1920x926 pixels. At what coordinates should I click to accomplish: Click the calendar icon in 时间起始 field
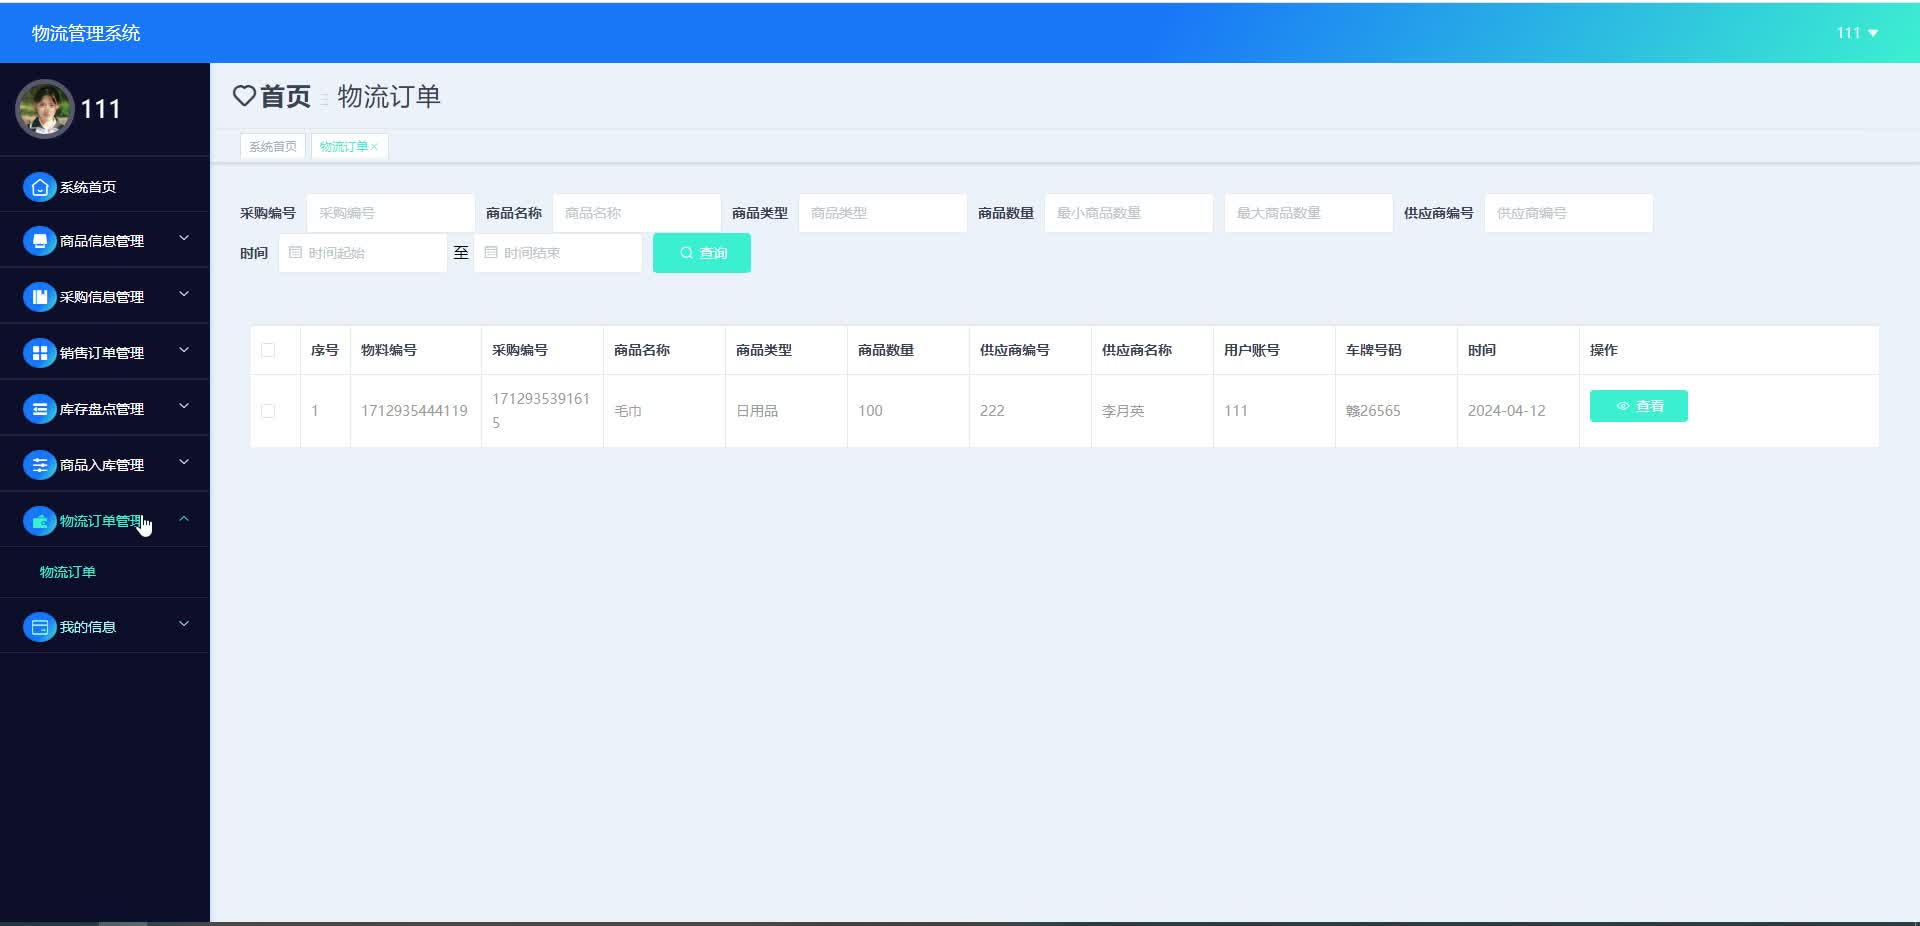coord(295,253)
